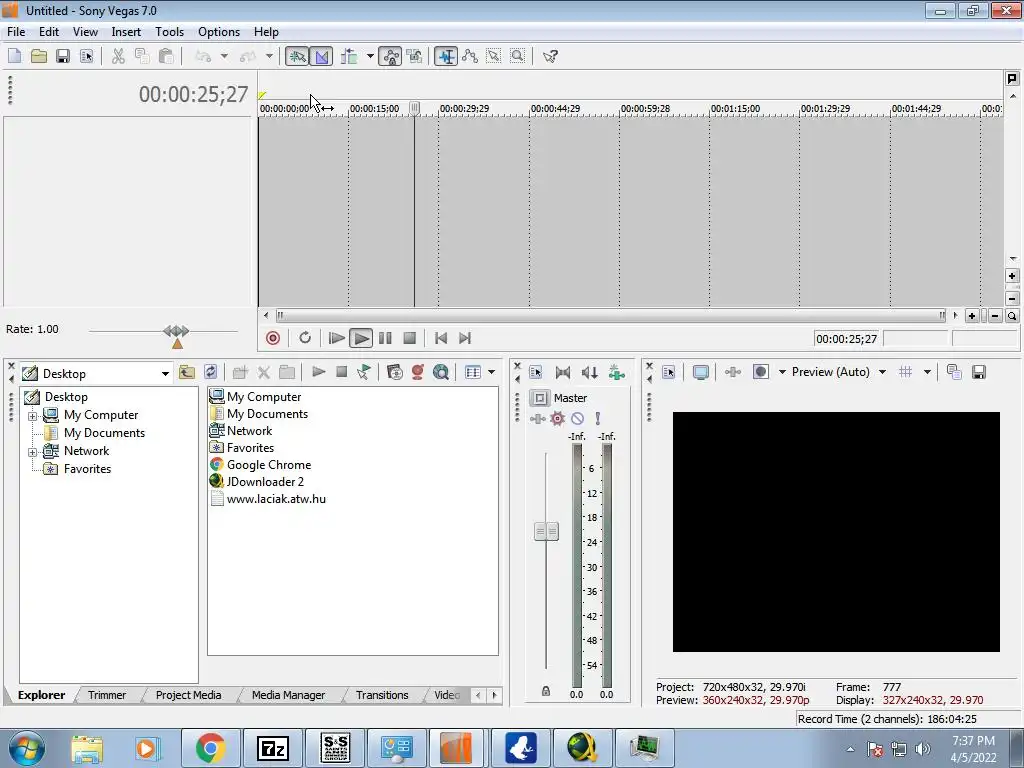Screen dimensions: 1024x768
Task: Click Get Media from the Web icon
Action: (x=441, y=372)
